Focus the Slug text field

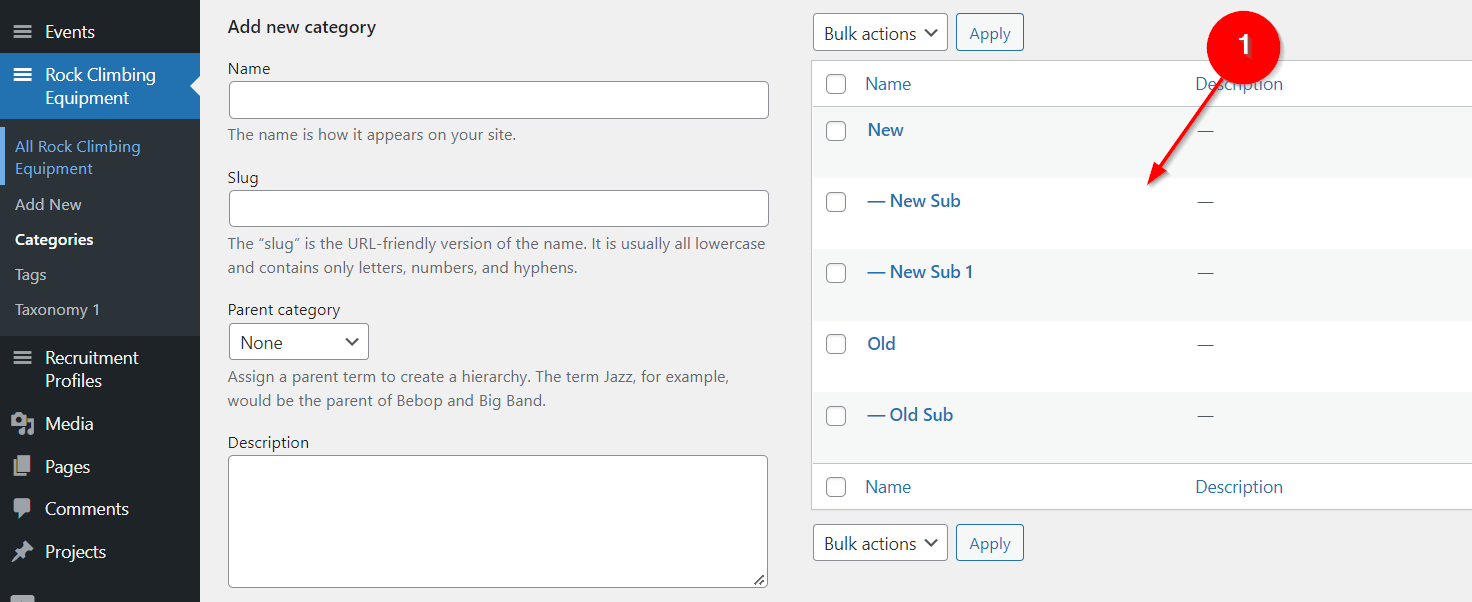pos(498,208)
